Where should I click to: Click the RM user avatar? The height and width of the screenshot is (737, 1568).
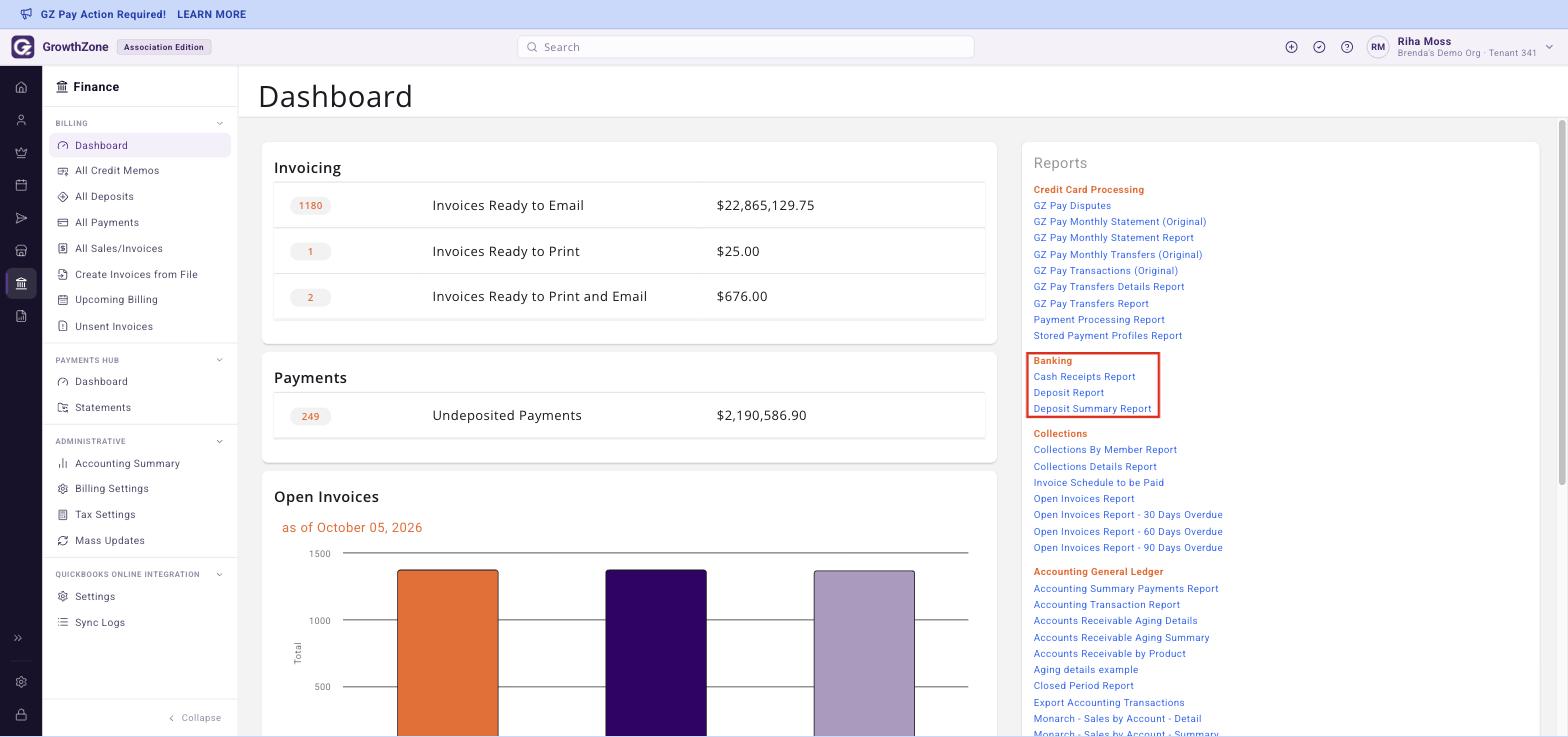point(1378,47)
